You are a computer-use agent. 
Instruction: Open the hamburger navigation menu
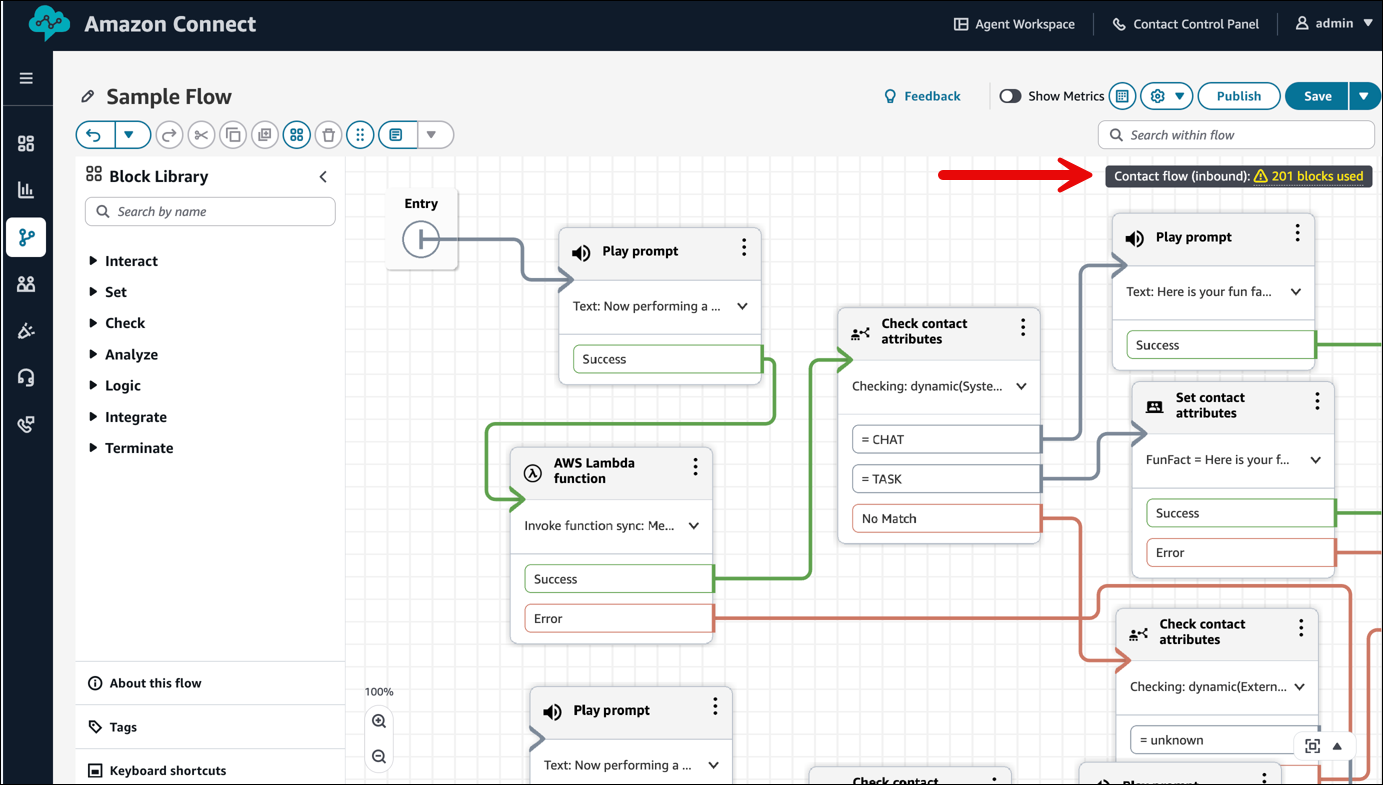click(26, 78)
